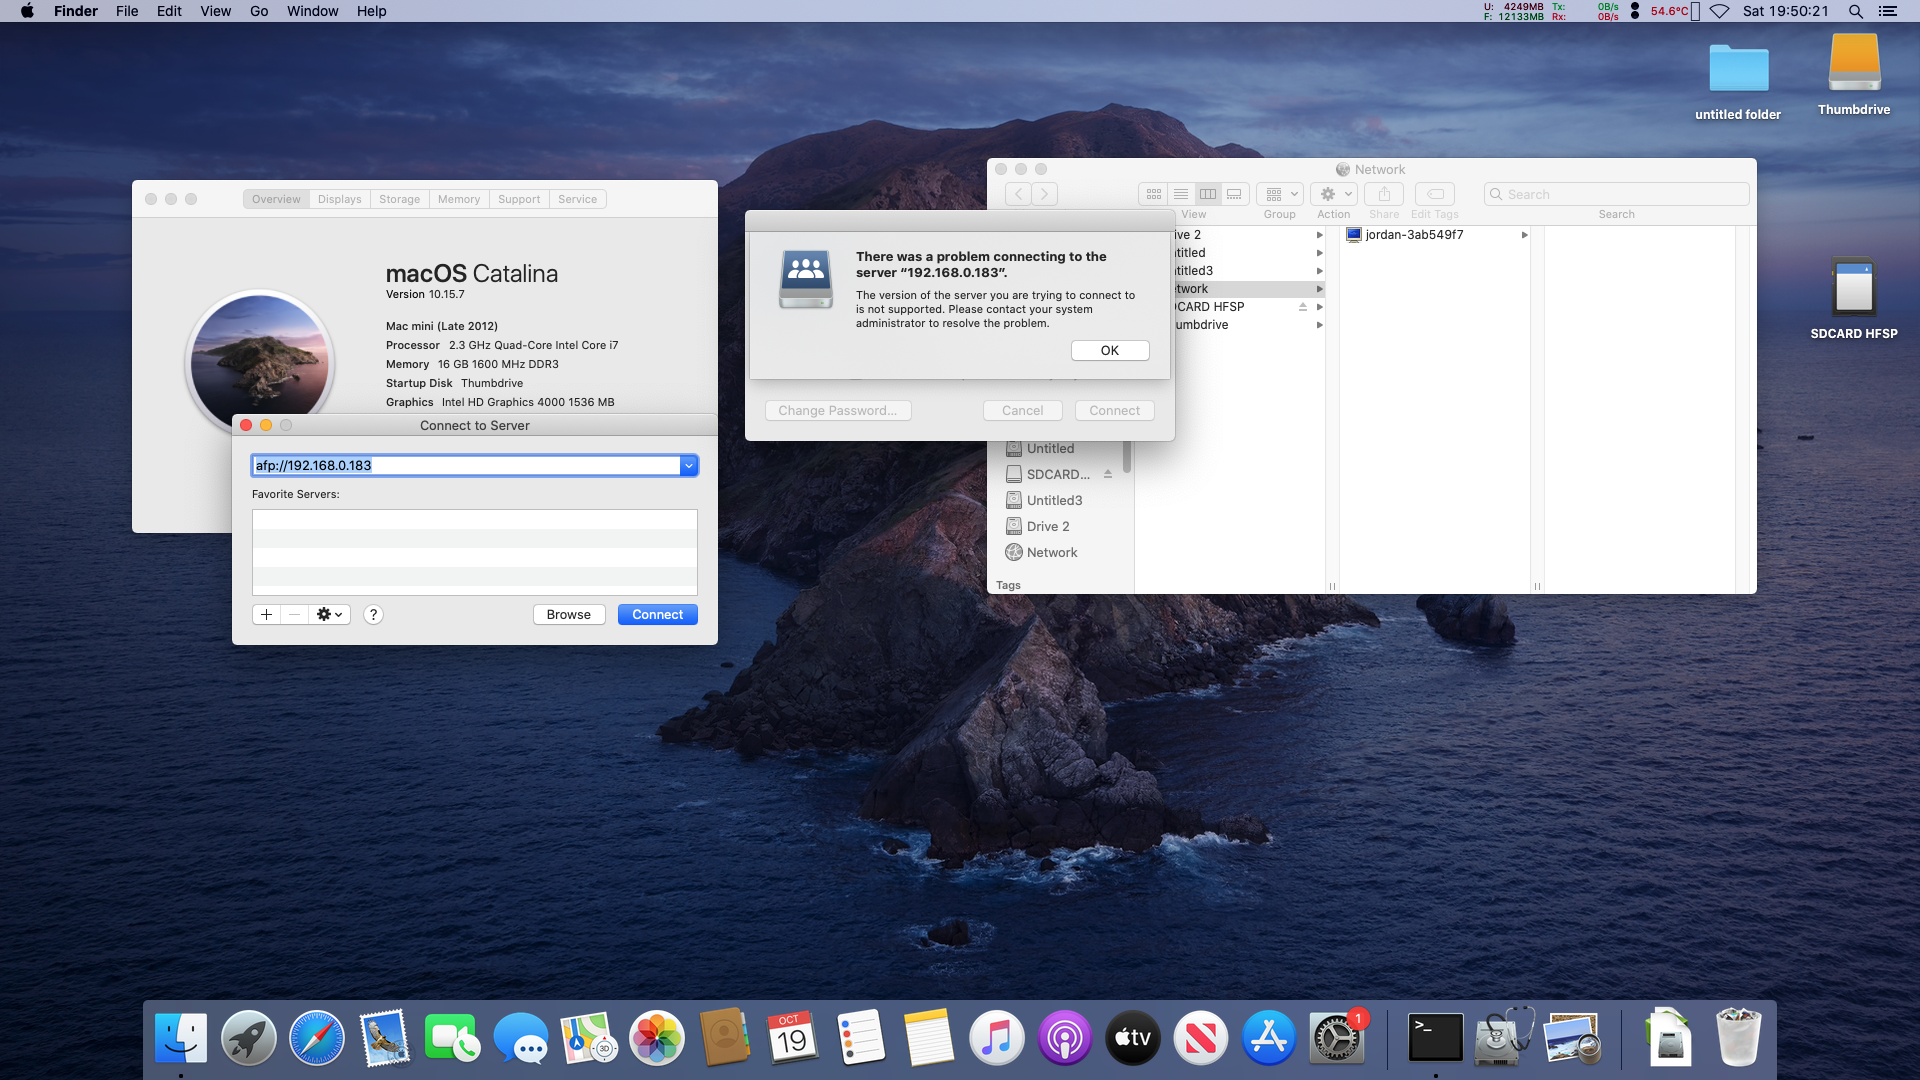Select SDCARD HFSP icon on desktop
1920x1080 pixels.
pyautogui.click(x=1853, y=298)
